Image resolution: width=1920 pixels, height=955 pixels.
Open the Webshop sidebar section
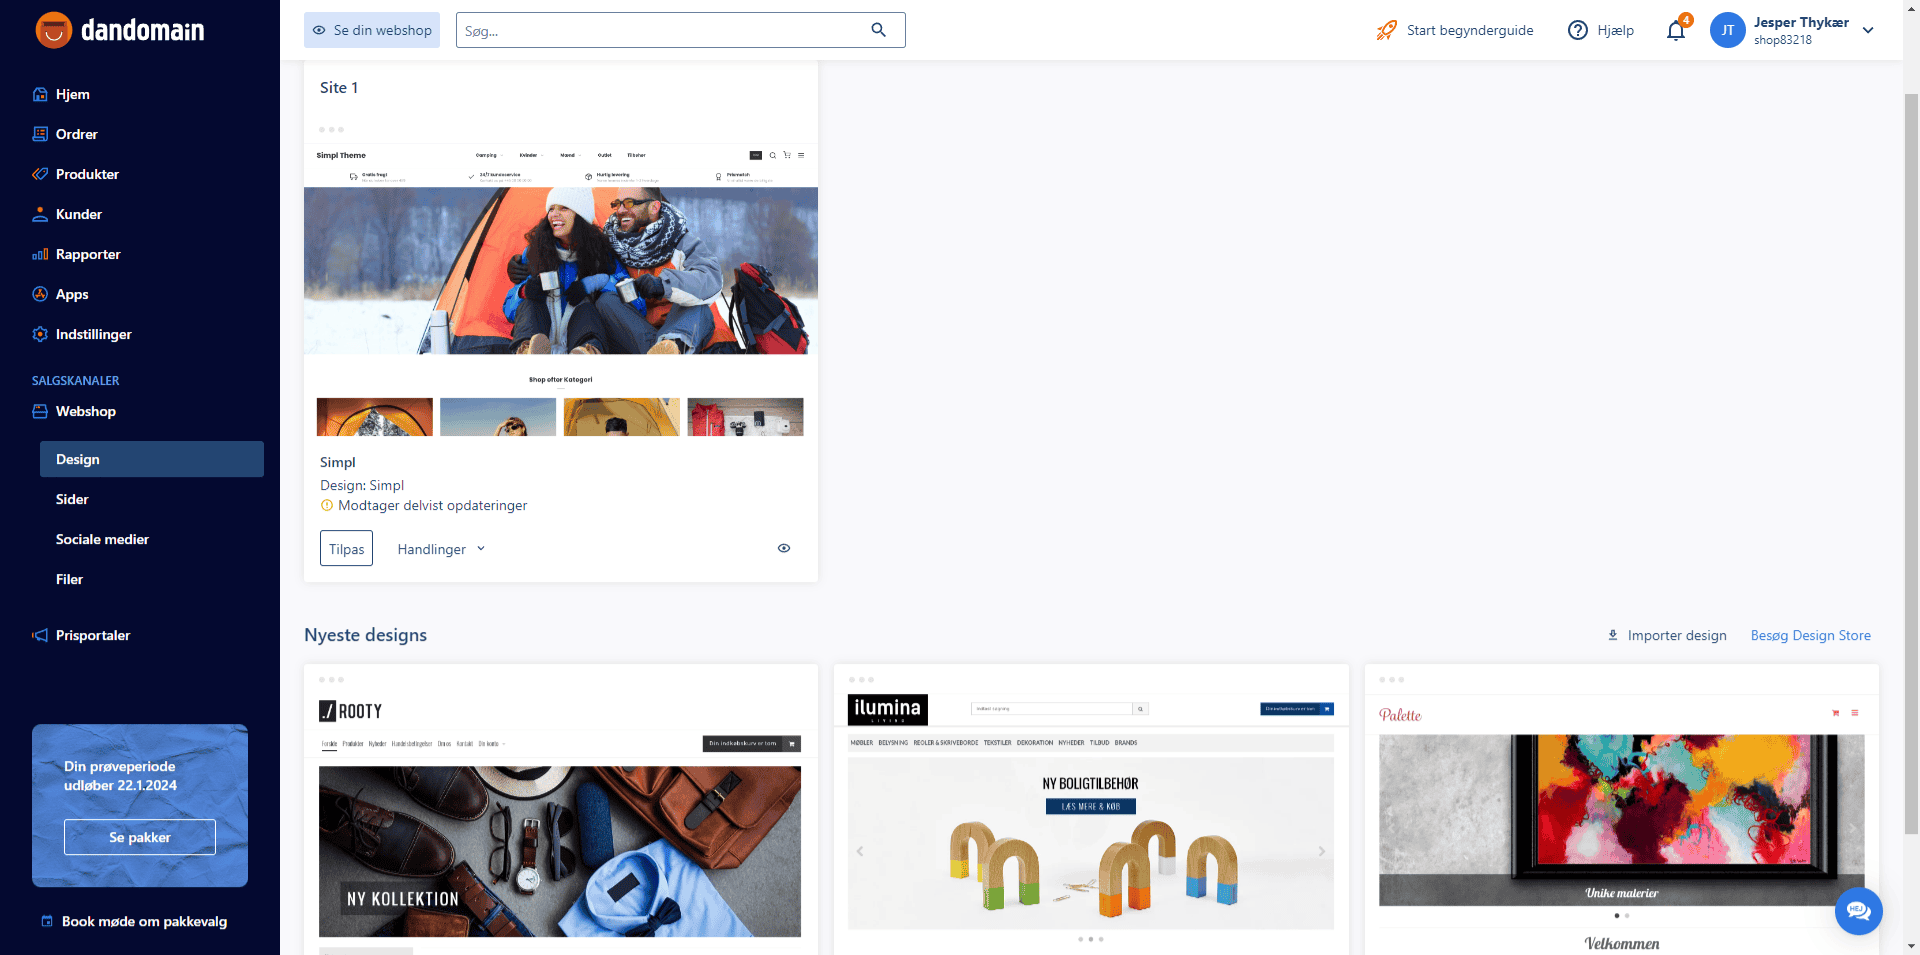(x=86, y=411)
